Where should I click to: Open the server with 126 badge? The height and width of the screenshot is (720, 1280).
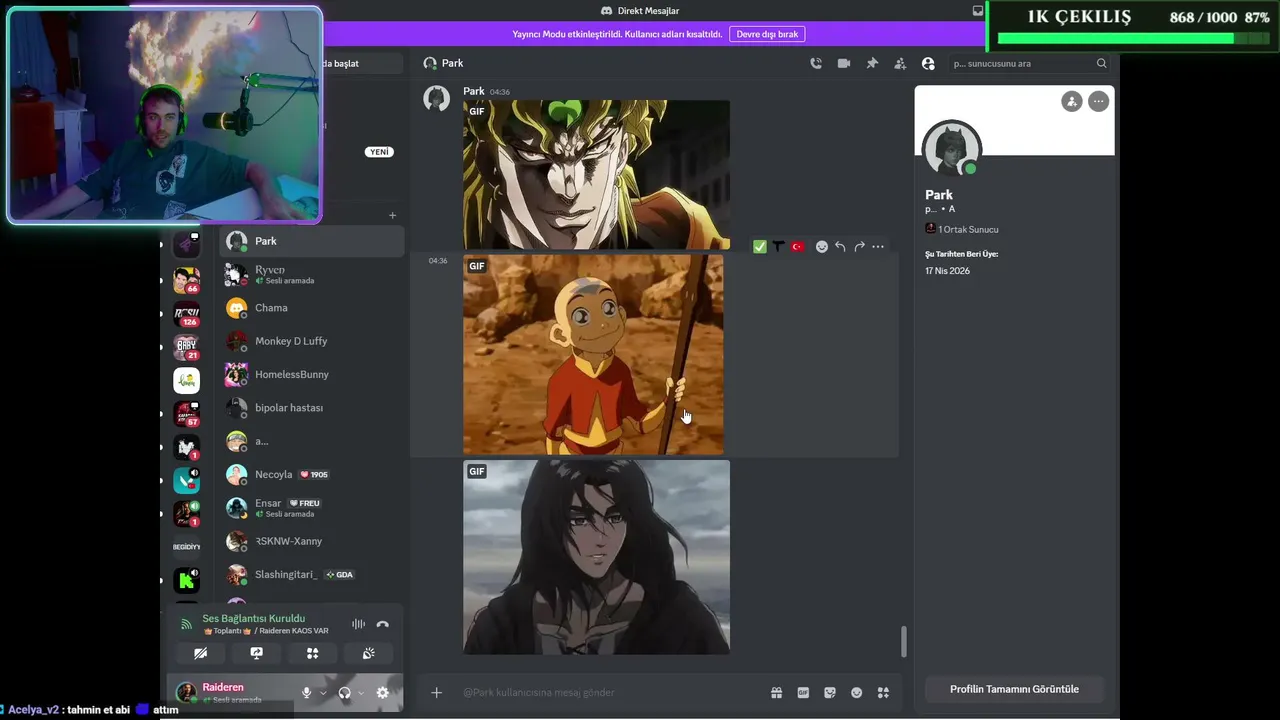click(x=187, y=314)
